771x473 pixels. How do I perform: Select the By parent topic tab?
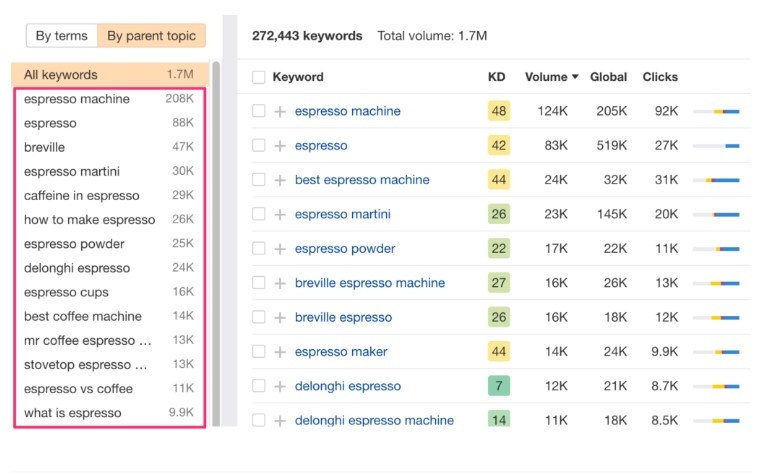[151, 36]
